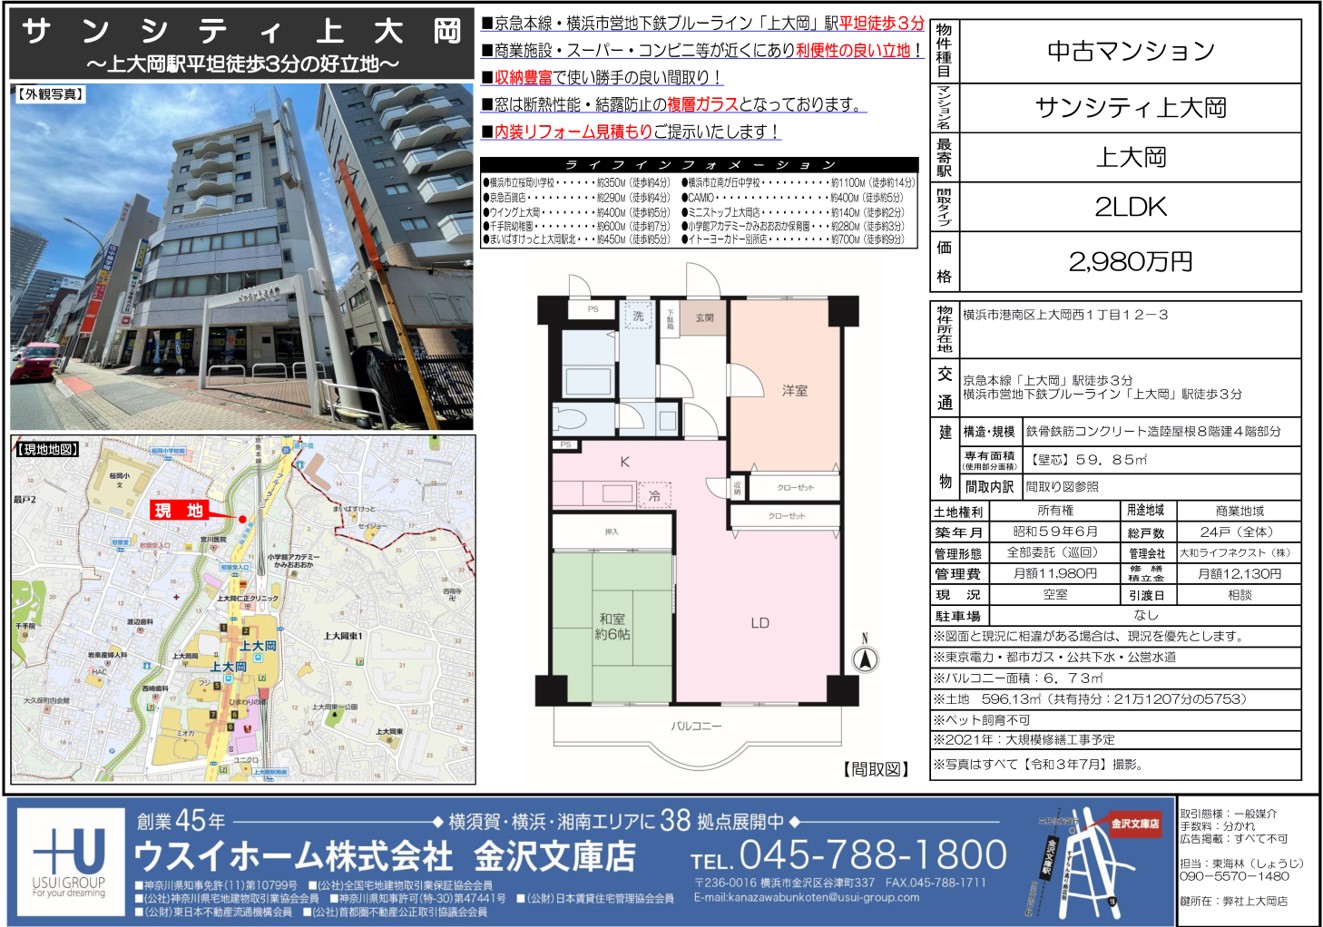Click the north compass symbol beside floor plan

pyautogui.click(x=865, y=657)
